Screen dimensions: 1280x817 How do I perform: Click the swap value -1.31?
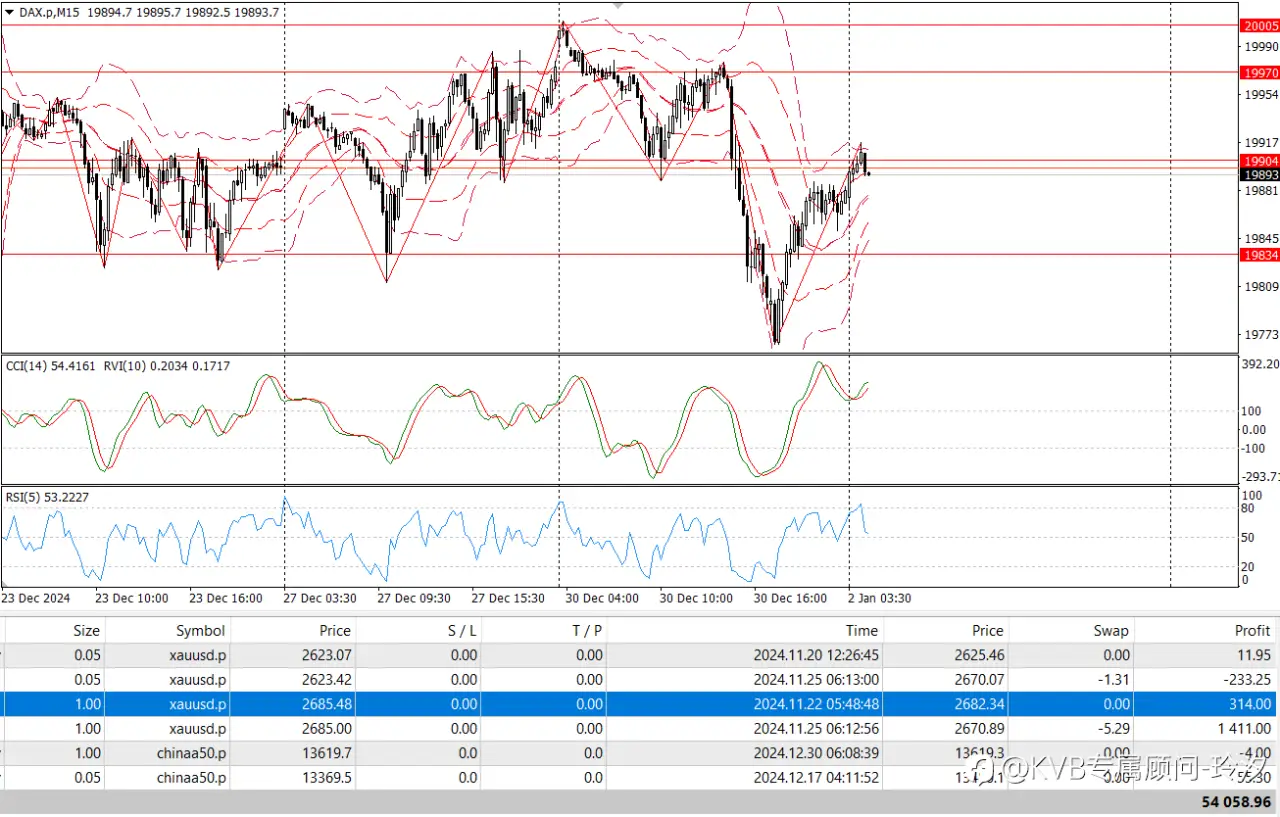click(1114, 680)
